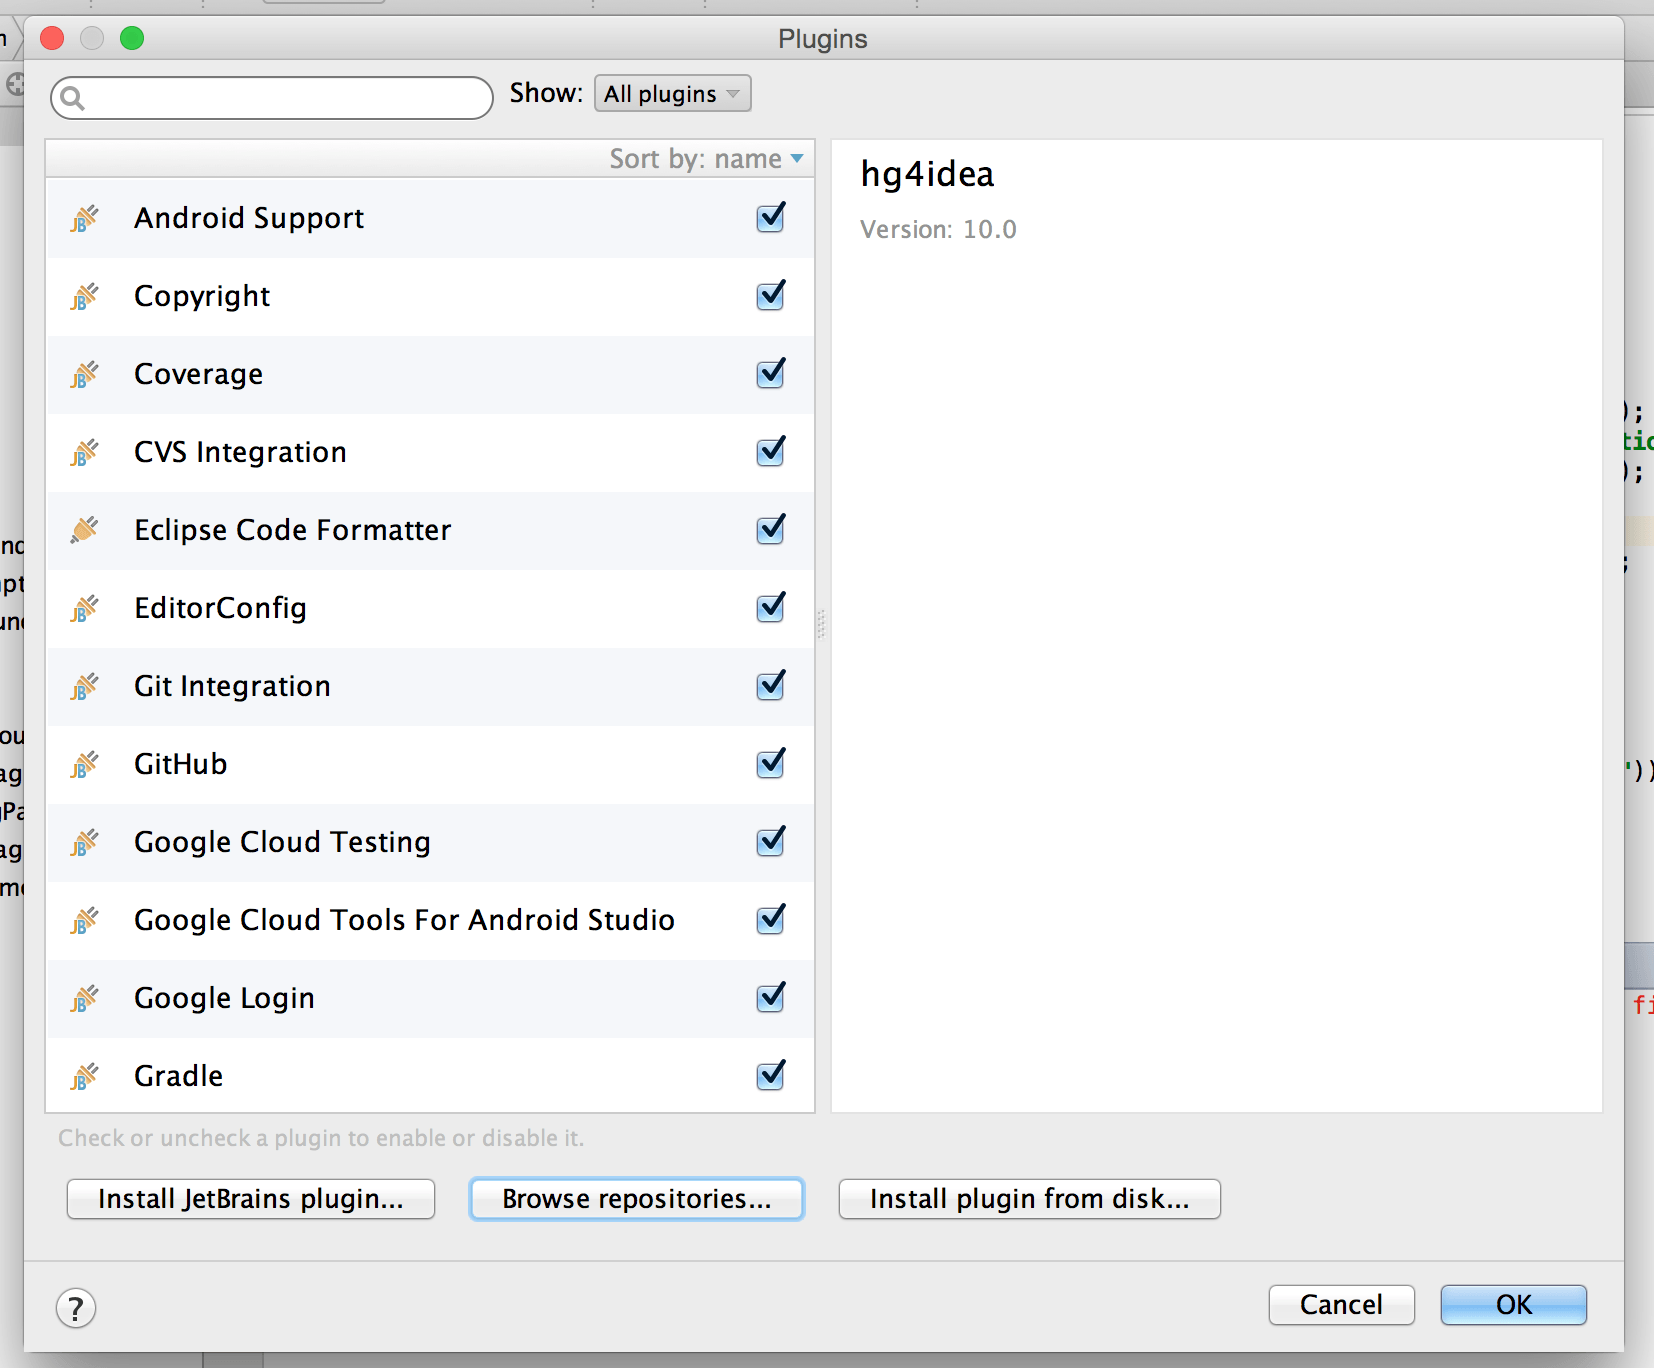Confirm with the OK button
Viewport: 1654px width, 1368px height.
(x=1514, y=1305)
